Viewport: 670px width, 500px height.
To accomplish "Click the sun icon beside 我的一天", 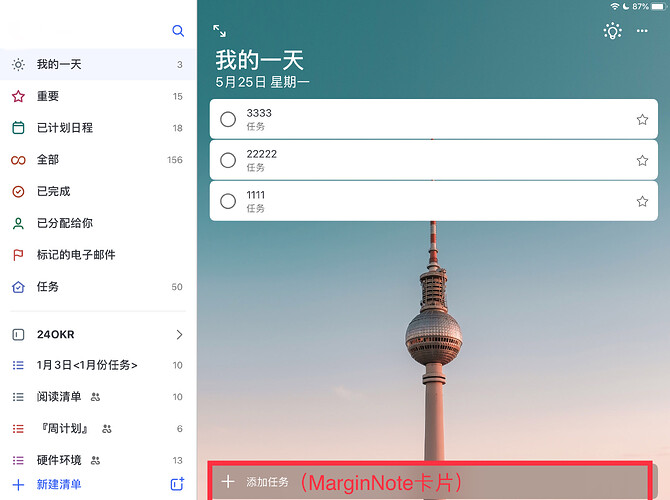I will point(18,65).
